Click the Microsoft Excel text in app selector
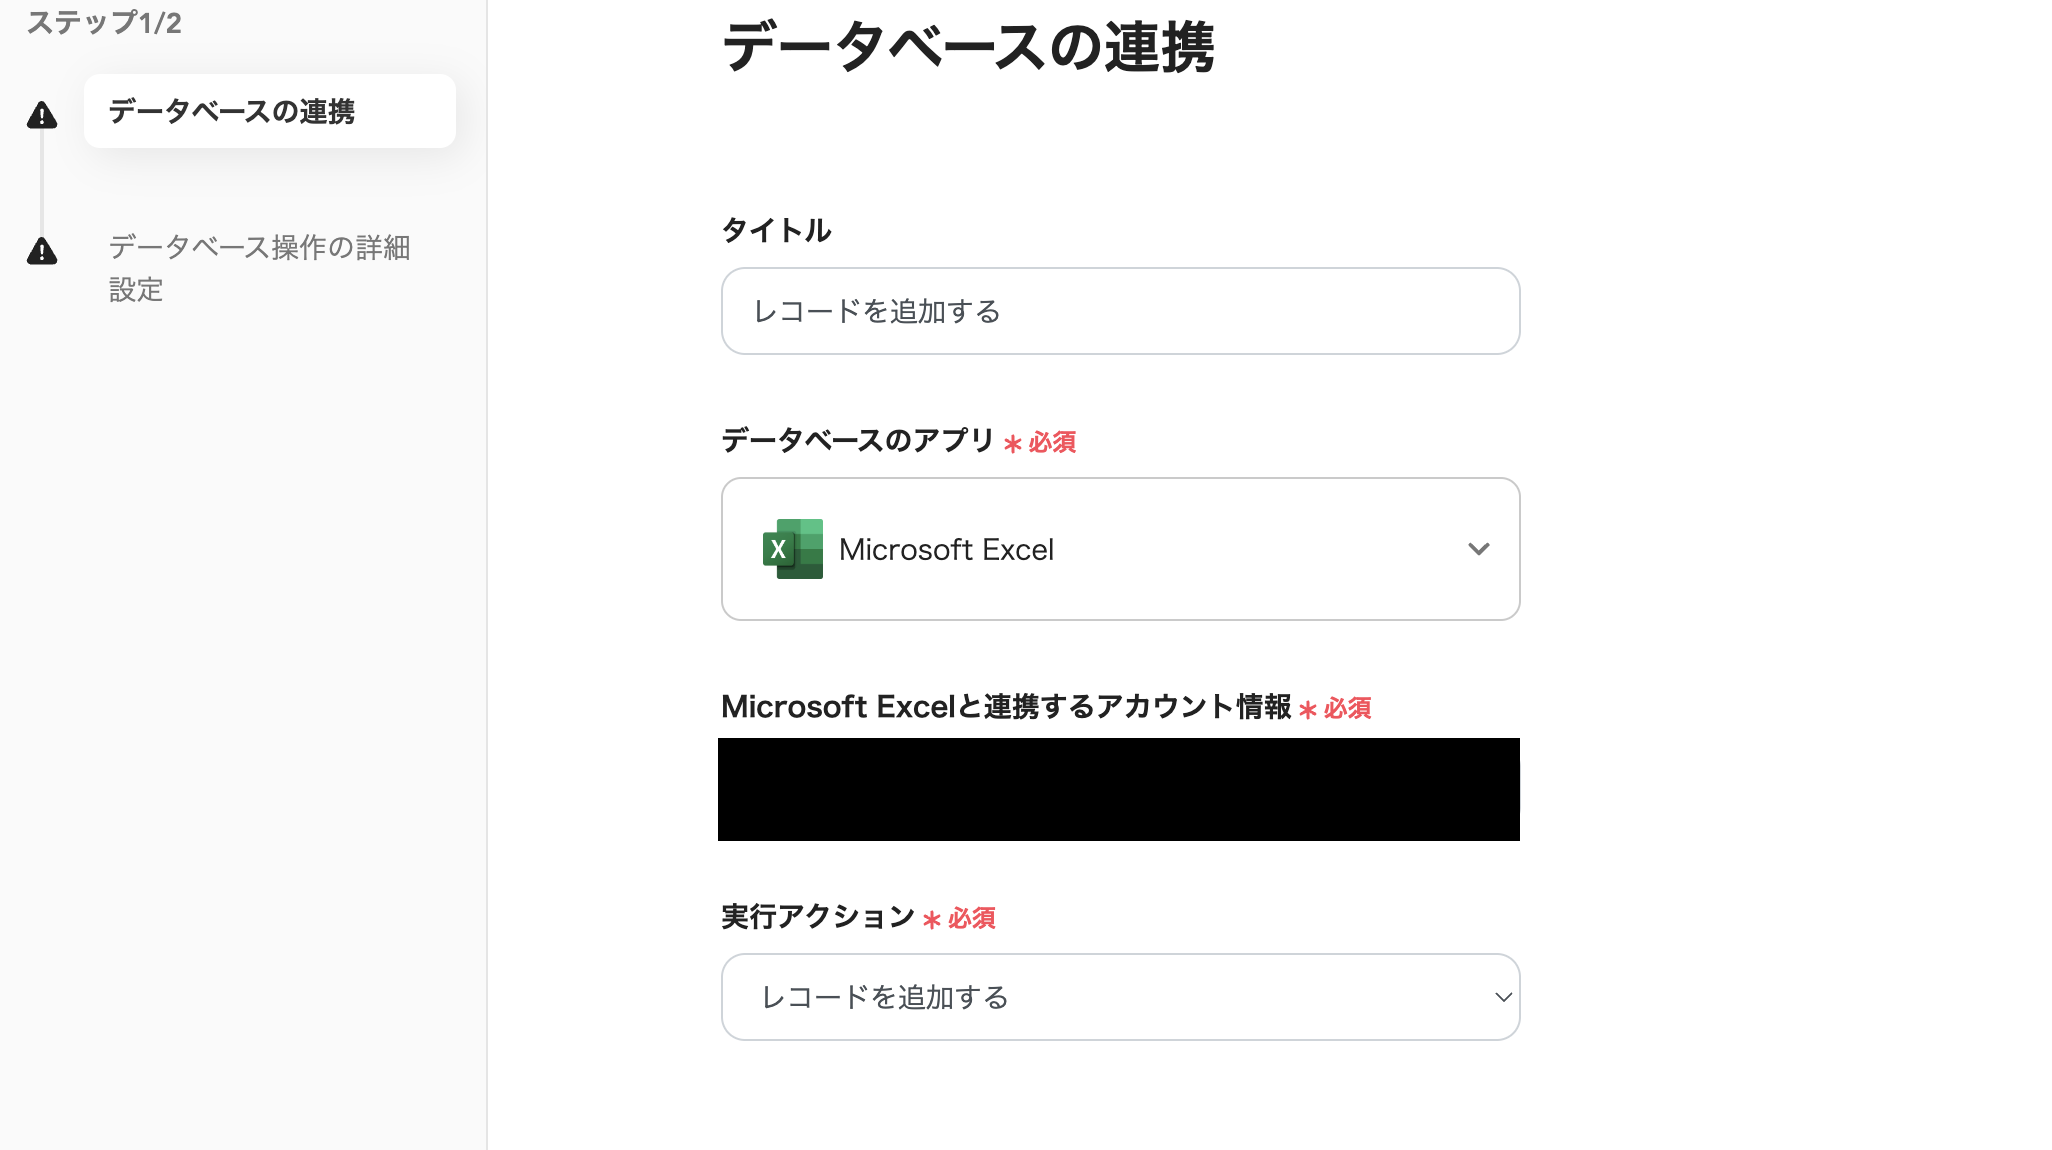 pyautogui.click(x=946, y=549)
